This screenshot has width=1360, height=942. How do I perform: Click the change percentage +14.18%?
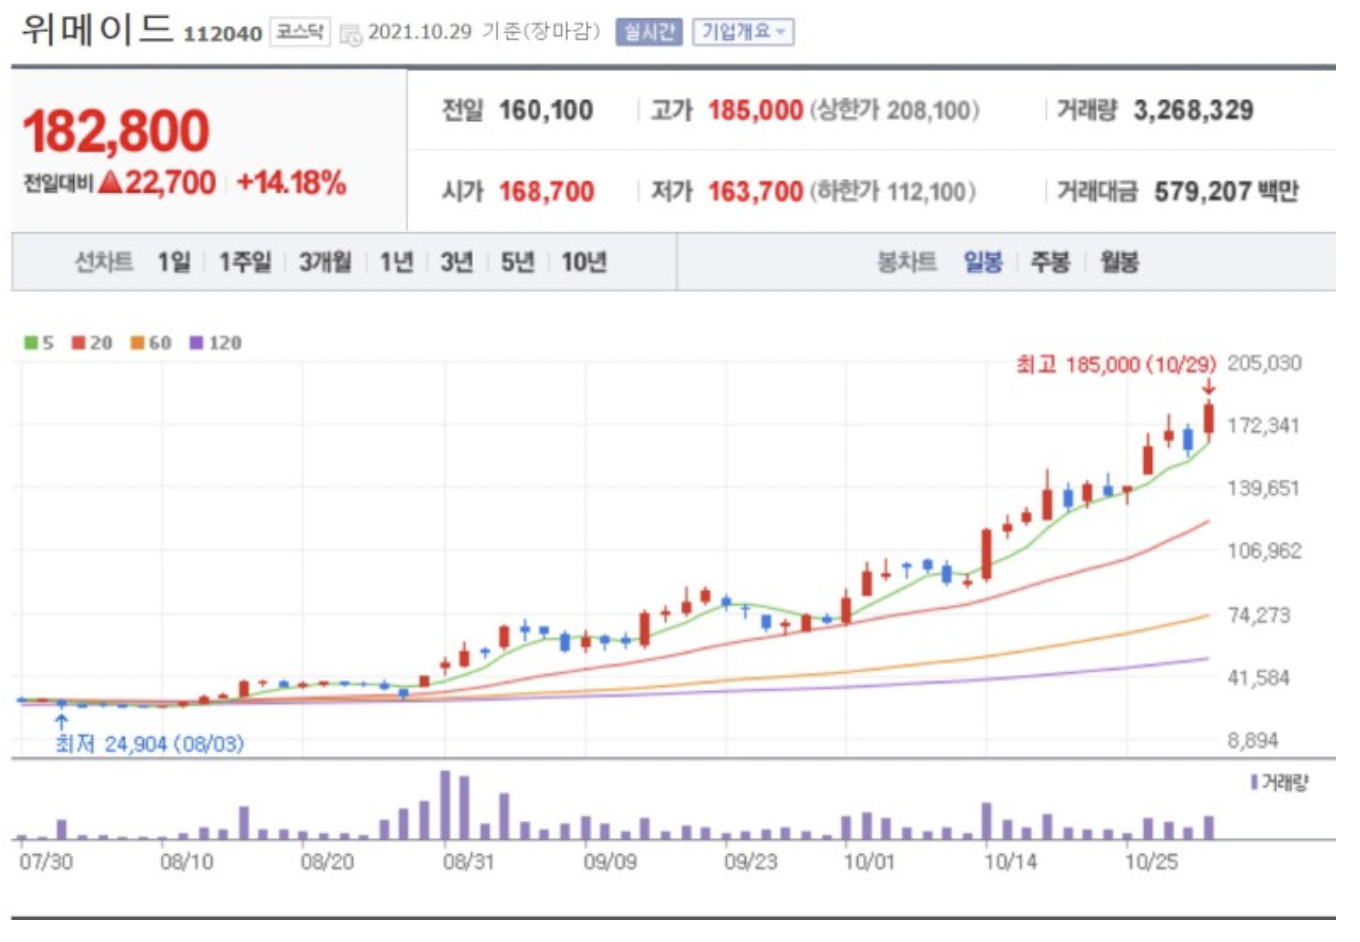click(x=291, y=183)
